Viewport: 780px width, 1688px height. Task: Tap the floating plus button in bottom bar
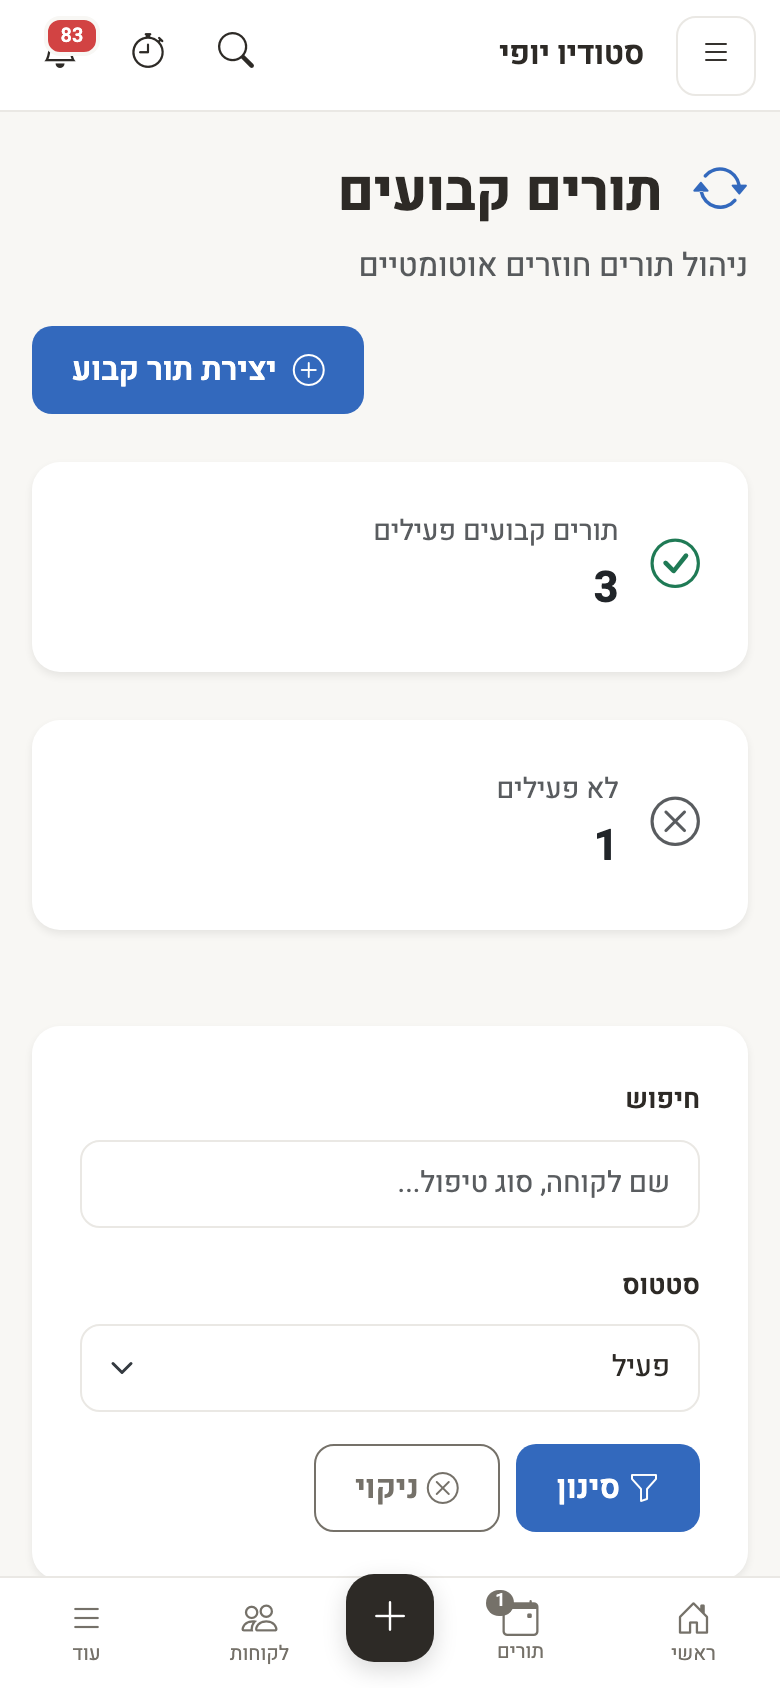click(x=390, y=1617)
